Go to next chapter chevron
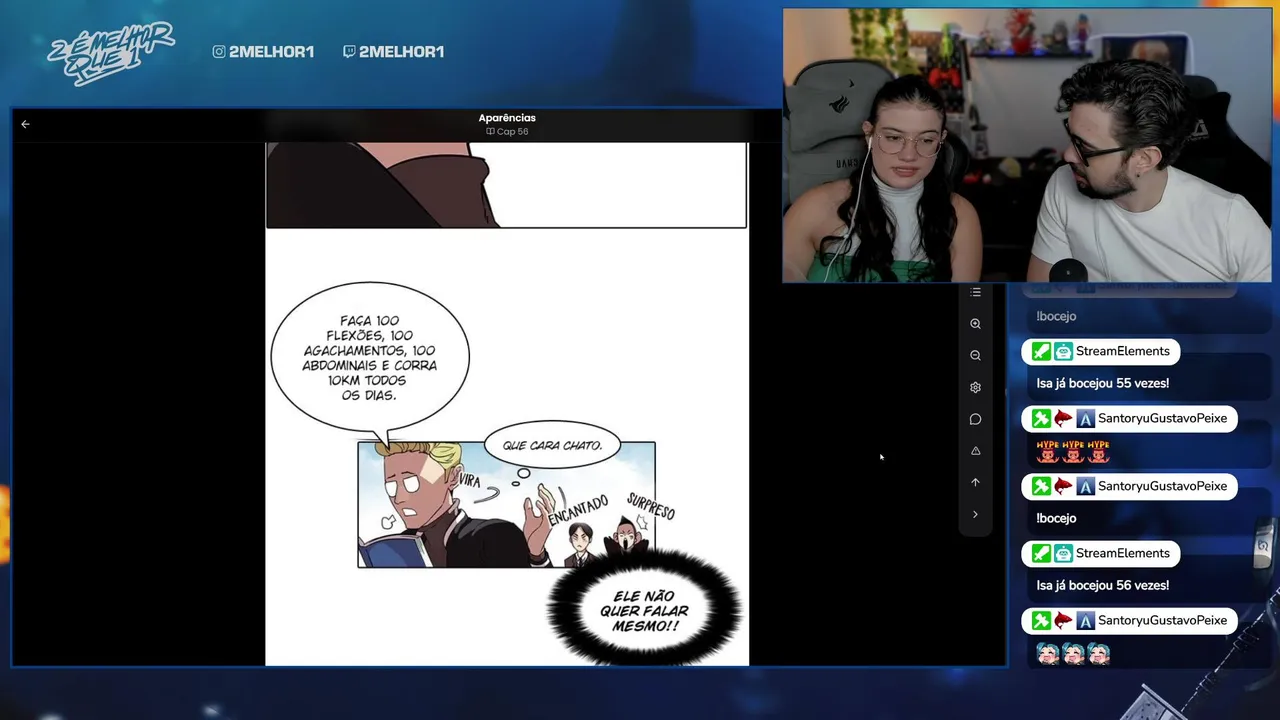1280x720 pixels. click(x=975, y=514)
